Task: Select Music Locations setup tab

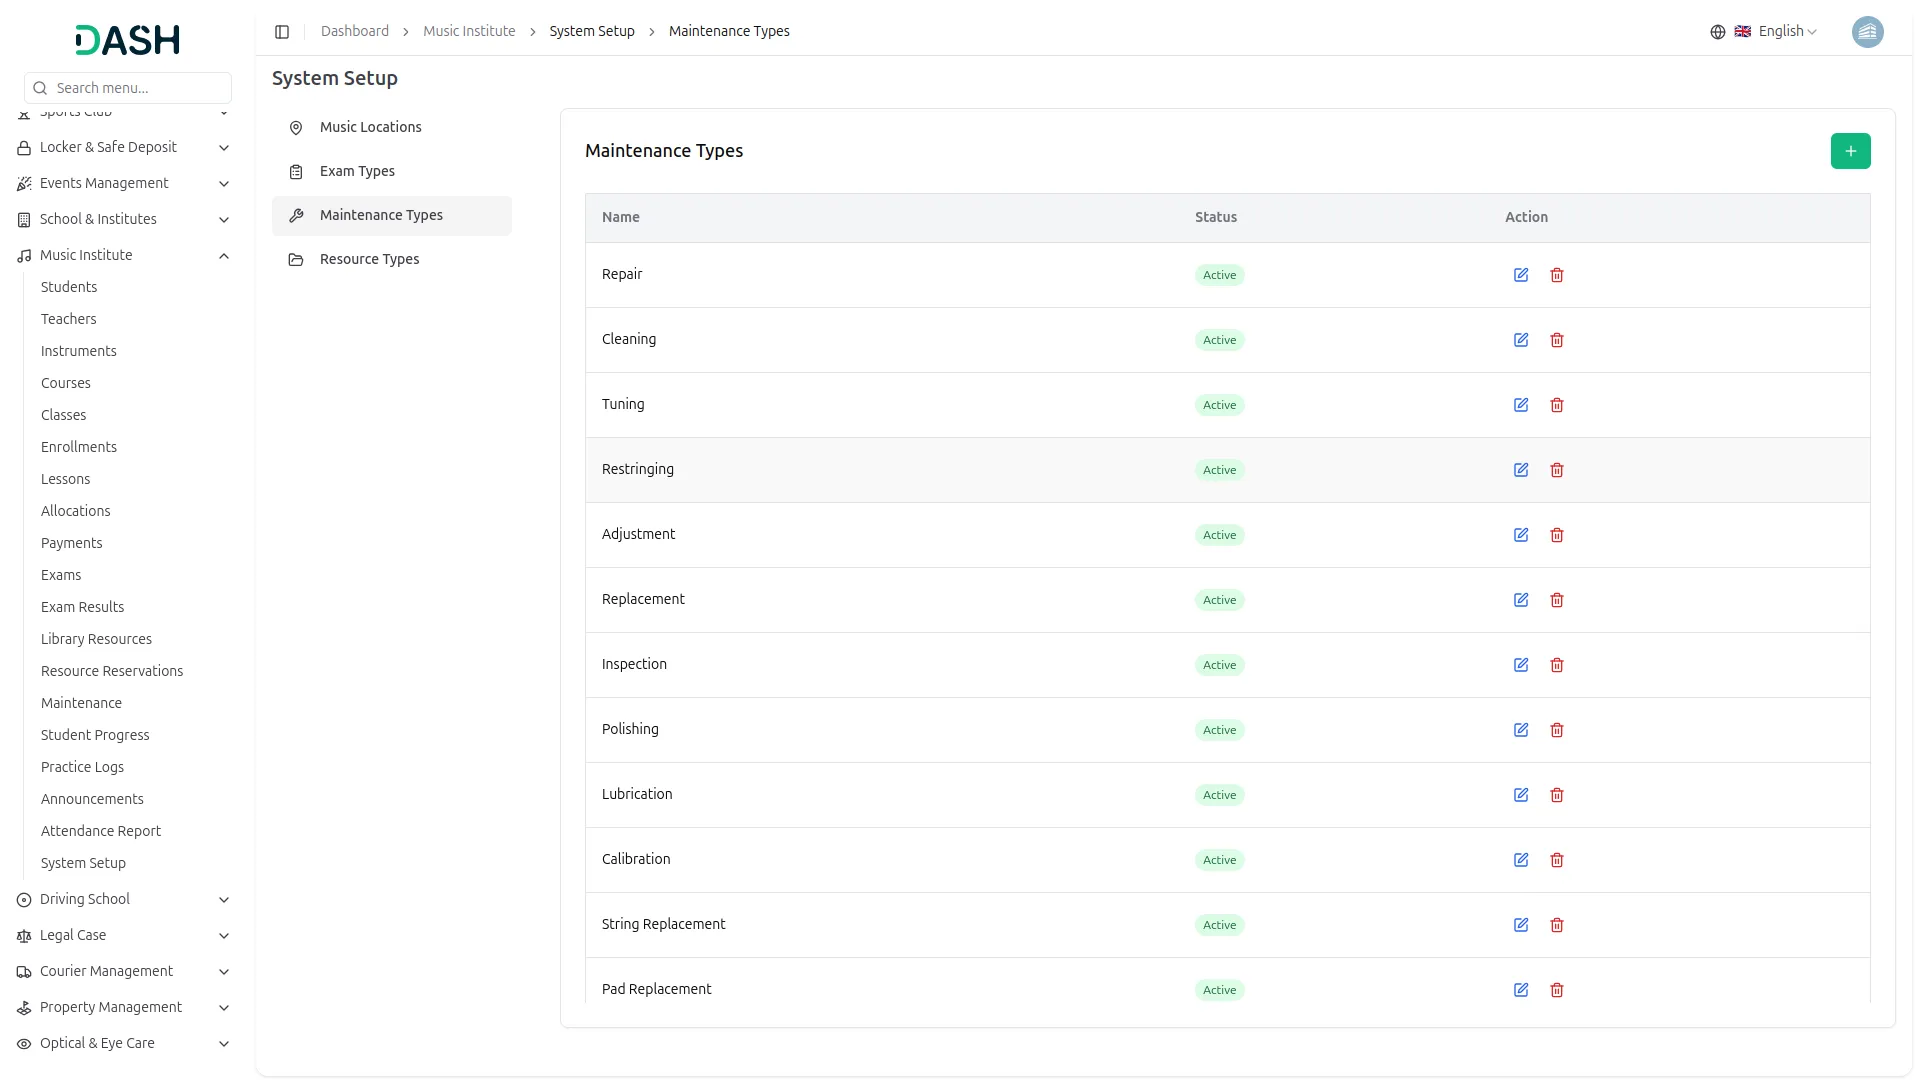Action: [370, 128]
